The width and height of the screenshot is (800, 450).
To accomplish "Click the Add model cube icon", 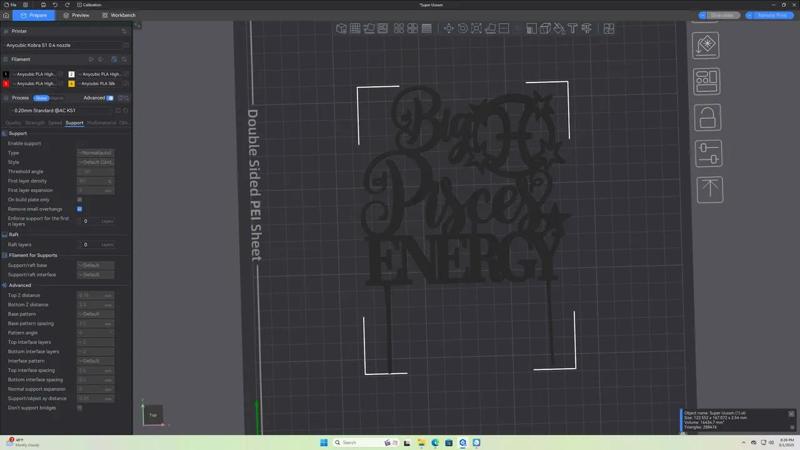I will pyautogui.click(x=341, y=29).
